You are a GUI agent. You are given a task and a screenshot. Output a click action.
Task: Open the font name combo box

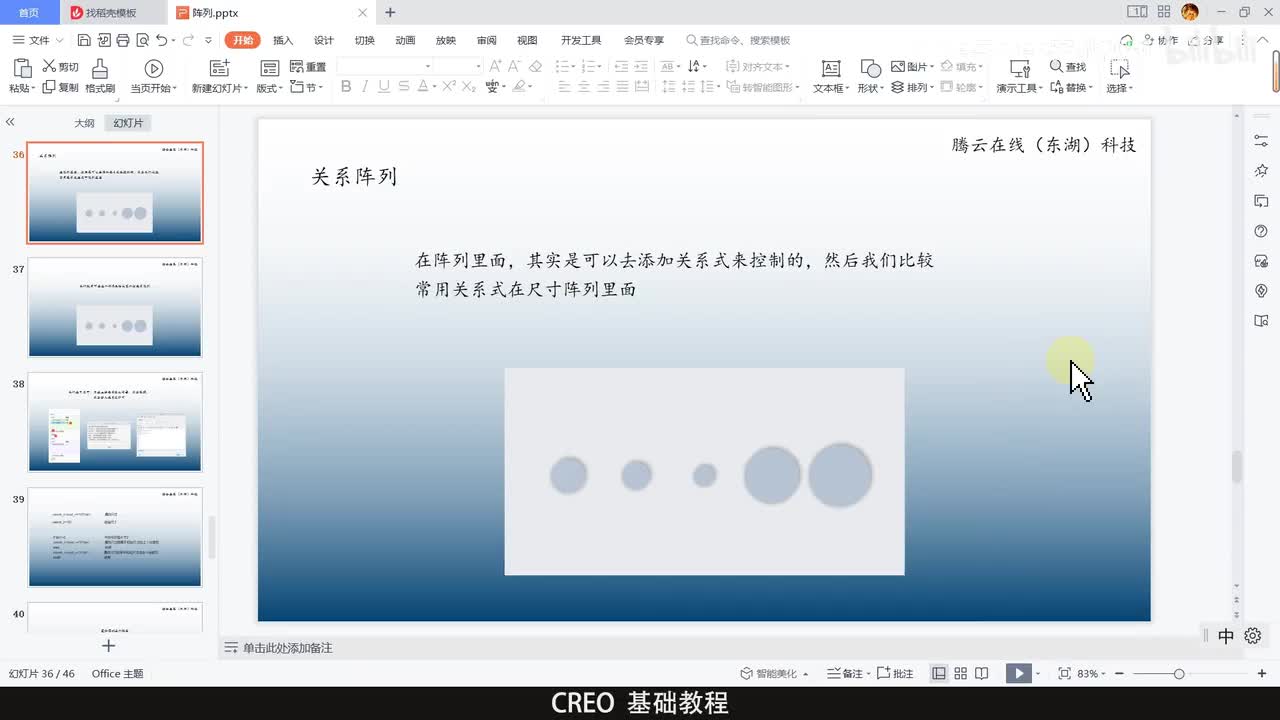click(x=386, y=66)
